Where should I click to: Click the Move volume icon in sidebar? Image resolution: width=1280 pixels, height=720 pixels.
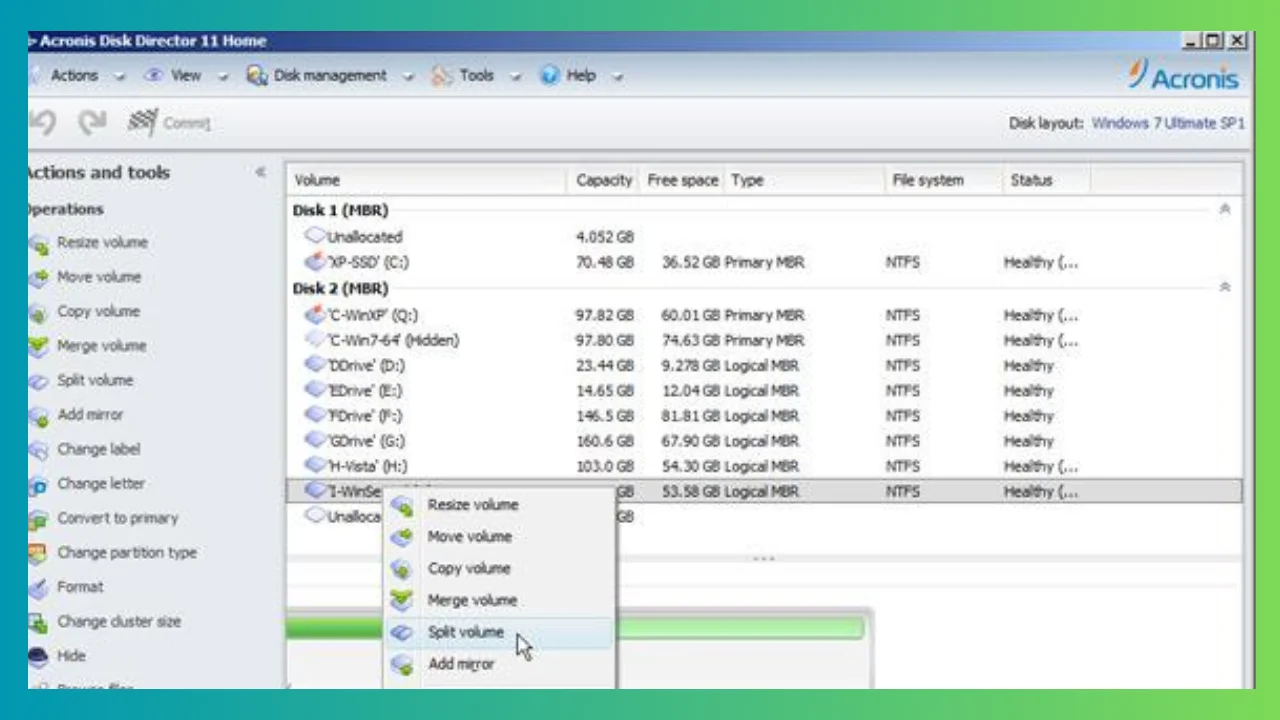coord(39,278)
